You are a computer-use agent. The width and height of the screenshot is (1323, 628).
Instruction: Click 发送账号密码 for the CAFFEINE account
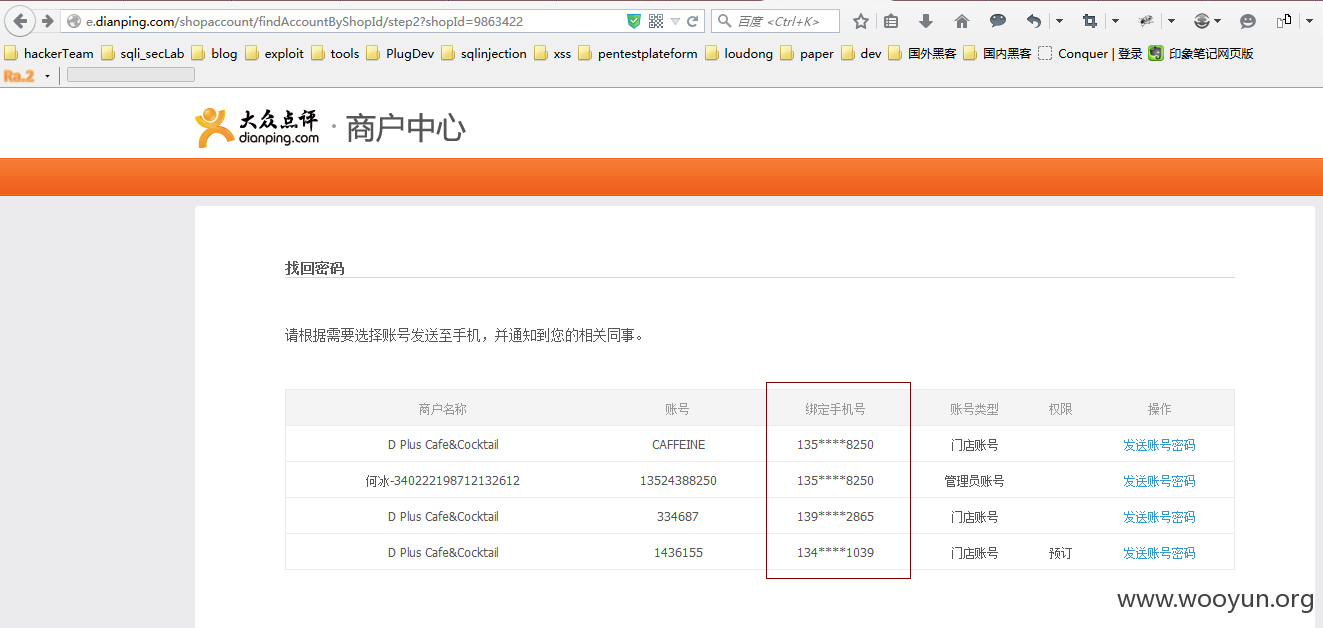(x=1159, y=445)
